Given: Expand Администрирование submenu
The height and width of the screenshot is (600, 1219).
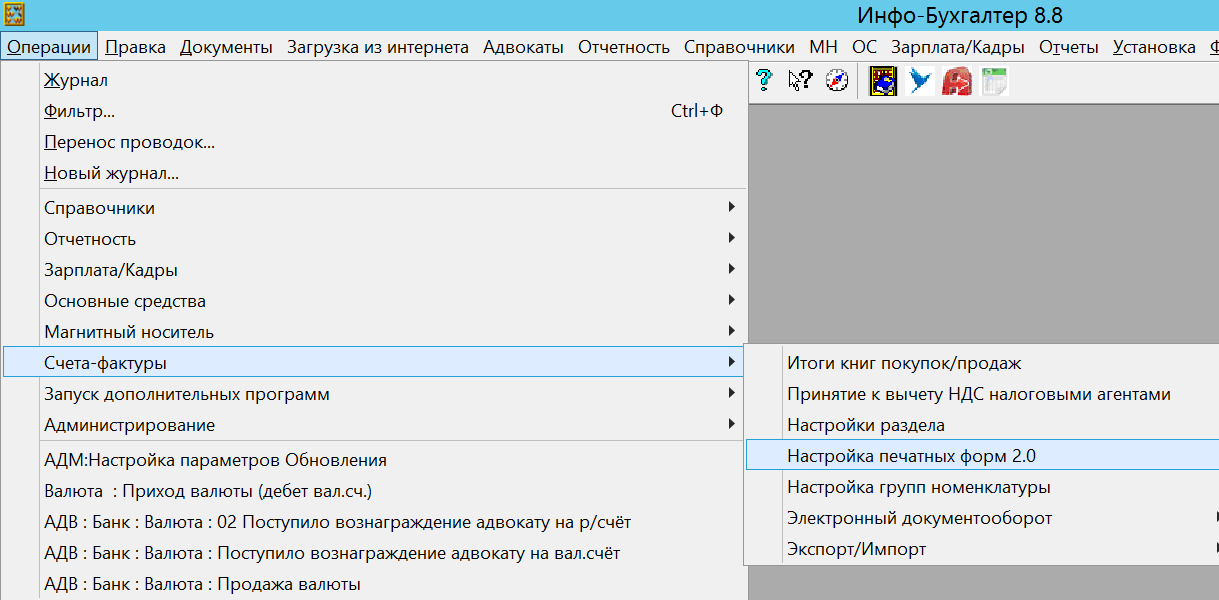Looking at the screenshot, I should (375, 425).
